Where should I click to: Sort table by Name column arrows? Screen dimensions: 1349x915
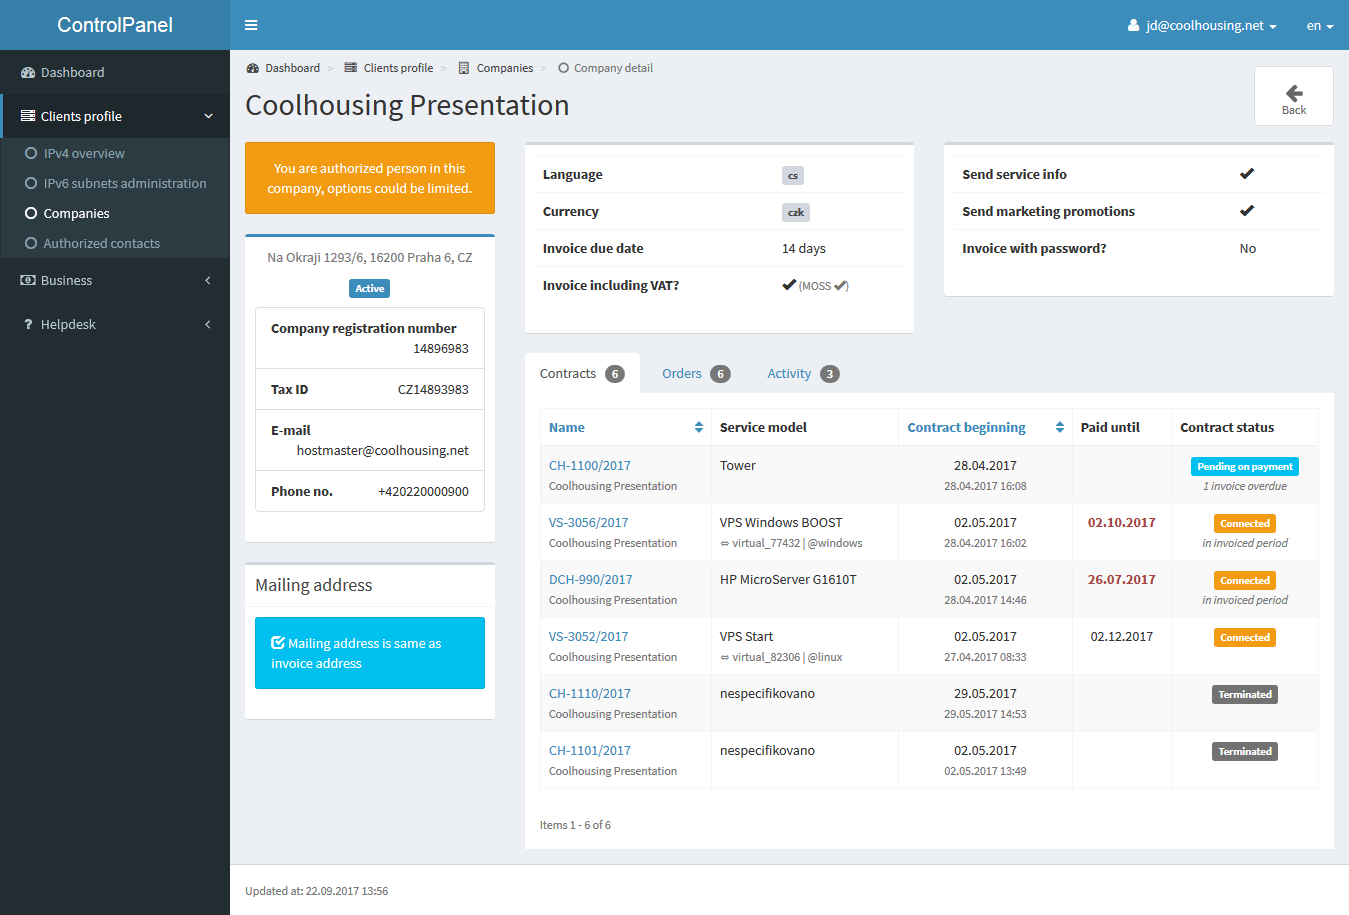[x=699, y=427]
